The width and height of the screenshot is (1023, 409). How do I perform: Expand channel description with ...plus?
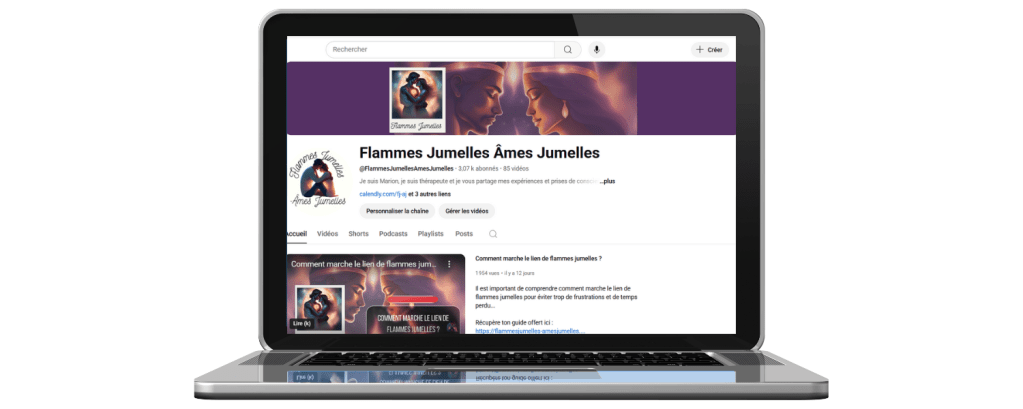point(607,181)
